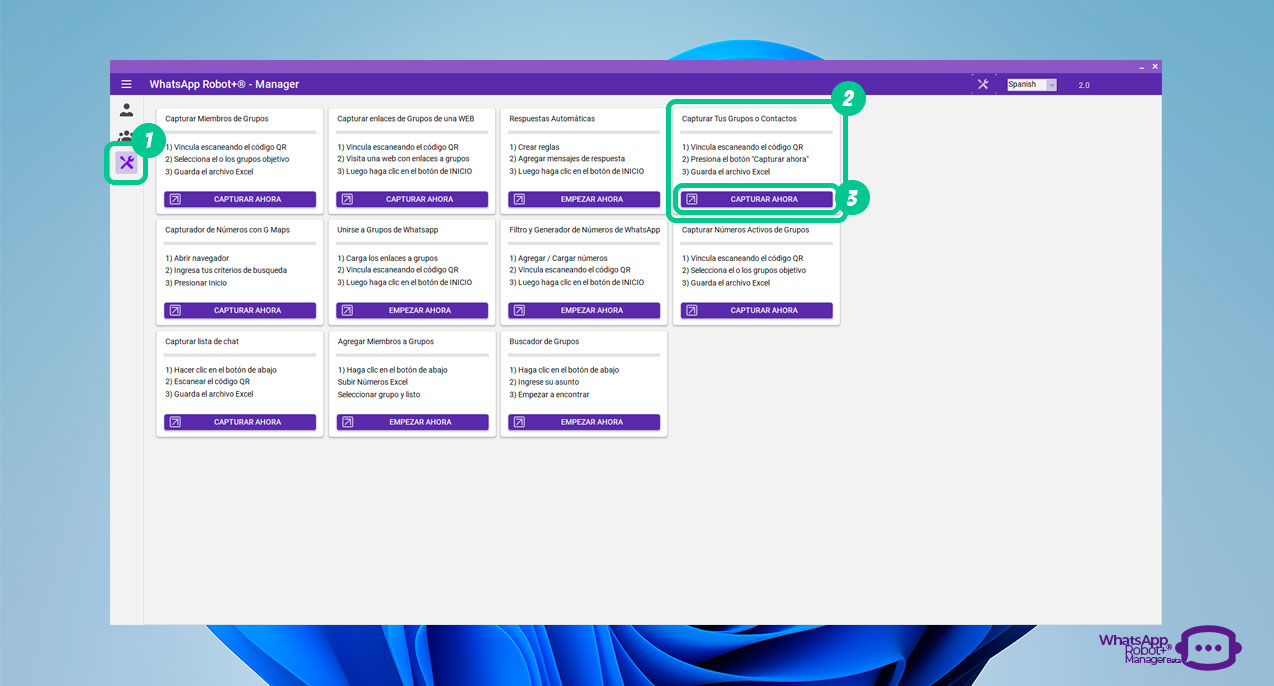Close the WhatsApp Robot+ Manager window
Viewport: 1274px width, 686px height.
1155,66
